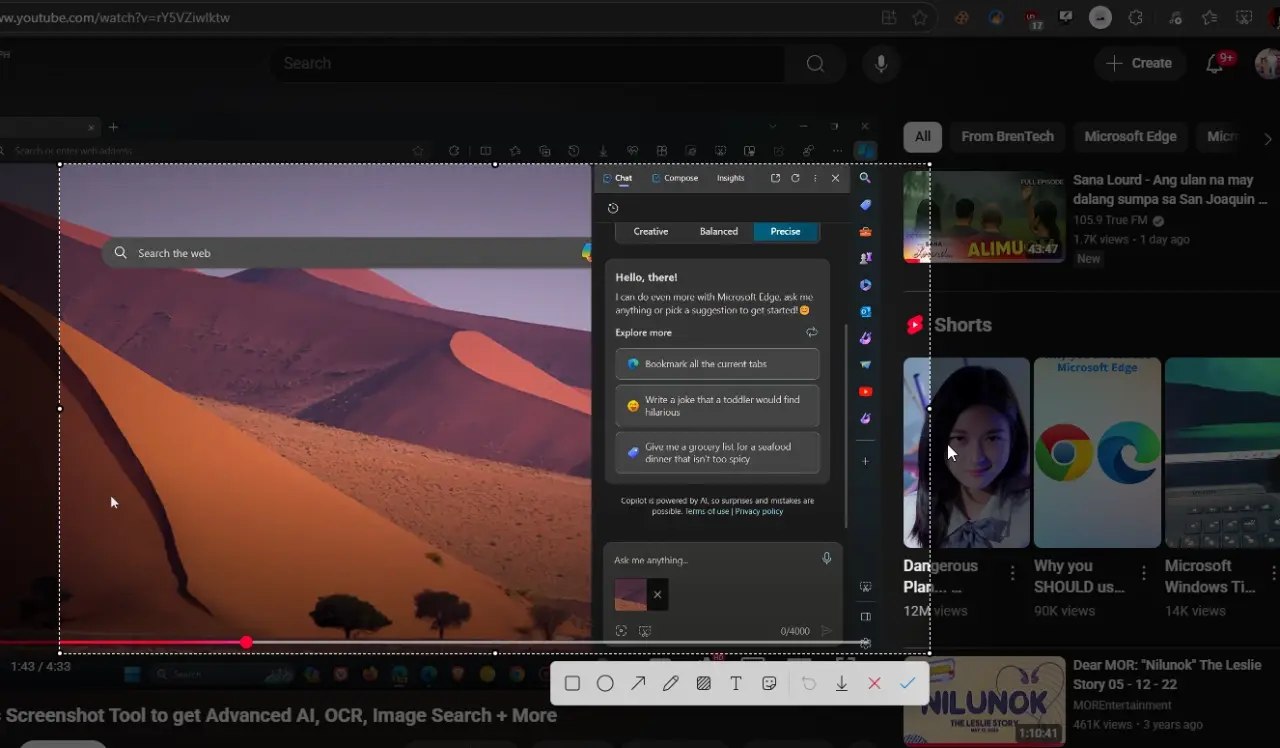Click Terms of use link in Copilot pane
Screen dimensions: 1280x748
point(707,511)
